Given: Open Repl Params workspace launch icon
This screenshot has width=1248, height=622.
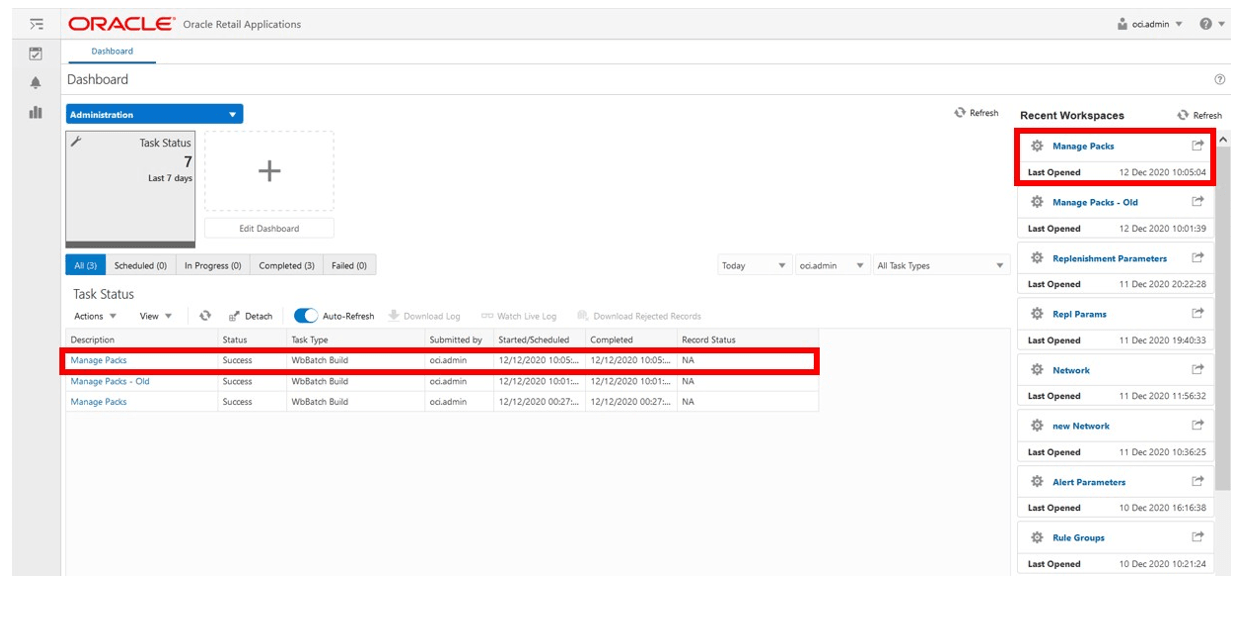Looking at the screenshot, I should pyautogui.click(x=1198, y=314).
